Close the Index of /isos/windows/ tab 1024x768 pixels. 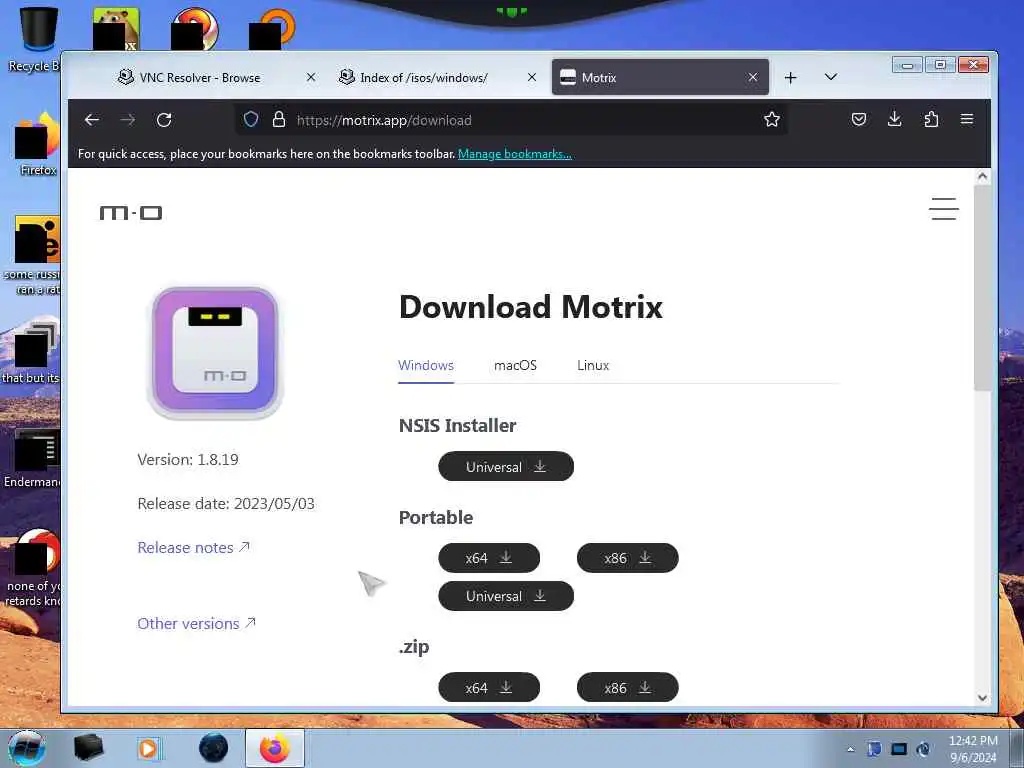coord(532,77)
